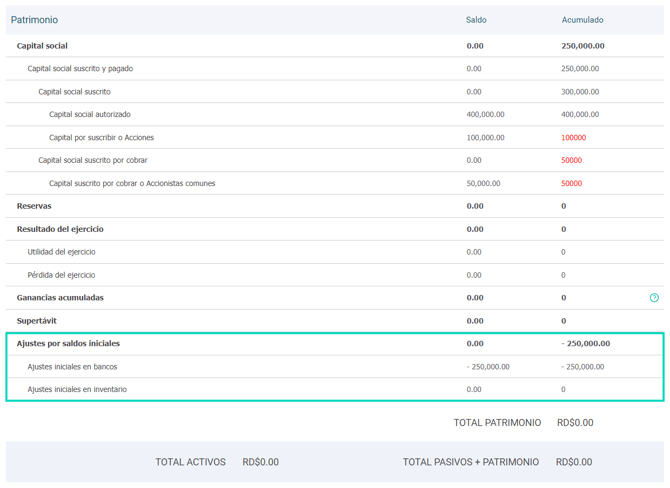Collapse the Resultado del ejercicio group
The height and width of the screenshot is (488, 670).
(x=60, y=229)
